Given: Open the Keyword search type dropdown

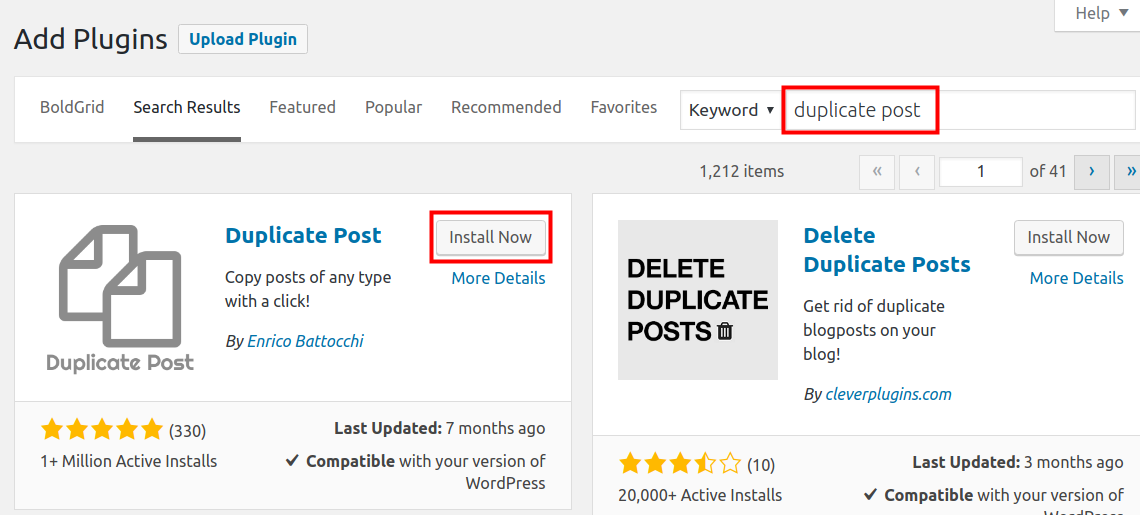Looking at the screenshot, I should tap(731, 110).
